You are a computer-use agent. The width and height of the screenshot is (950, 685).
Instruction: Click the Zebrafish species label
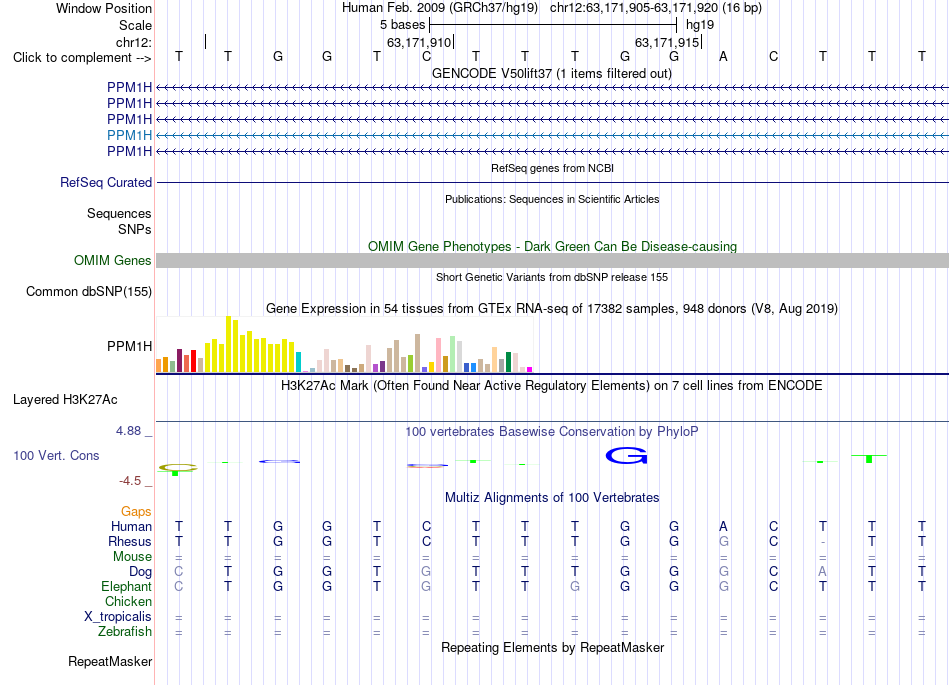[x=124, y=631]
